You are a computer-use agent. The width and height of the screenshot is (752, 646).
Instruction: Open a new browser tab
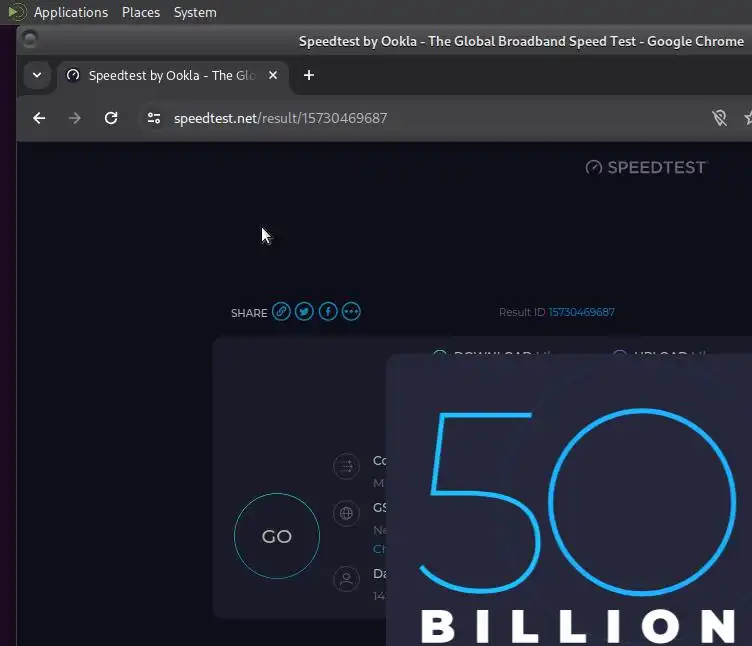(309, 75)
